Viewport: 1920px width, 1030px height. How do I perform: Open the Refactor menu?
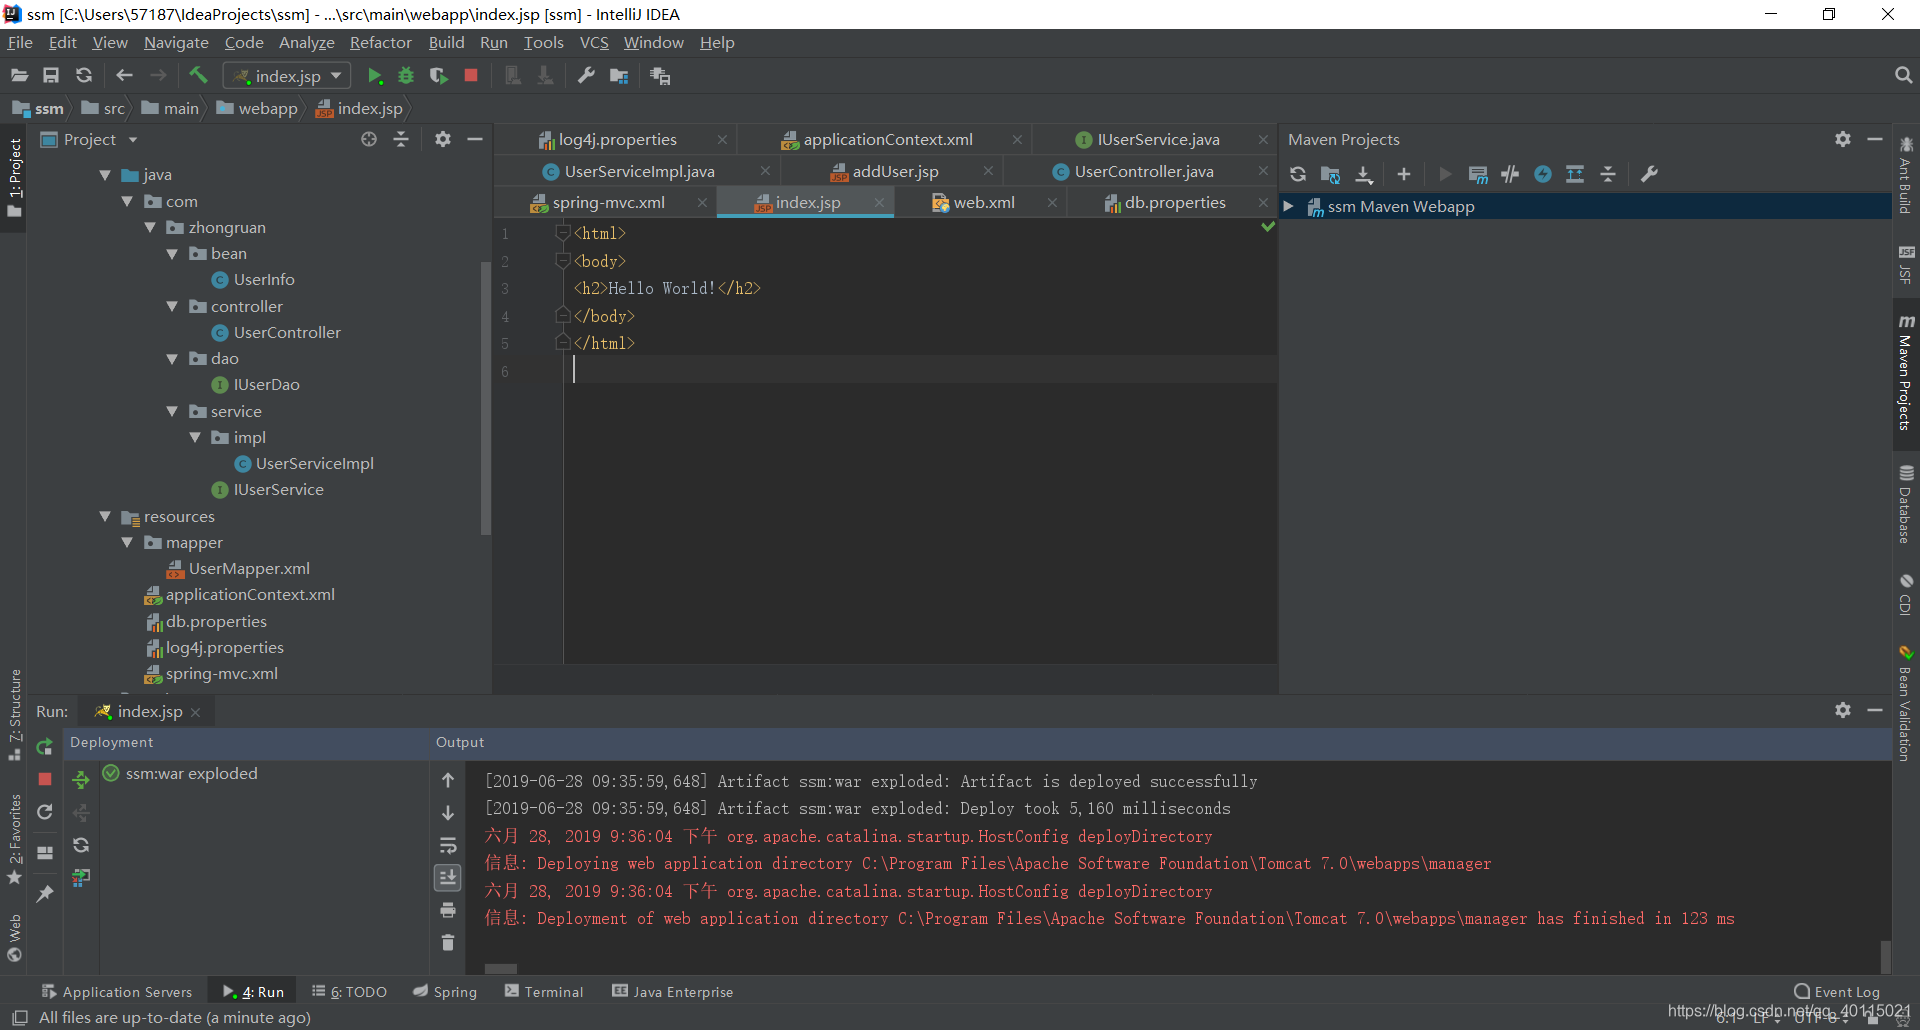[380, 43]
